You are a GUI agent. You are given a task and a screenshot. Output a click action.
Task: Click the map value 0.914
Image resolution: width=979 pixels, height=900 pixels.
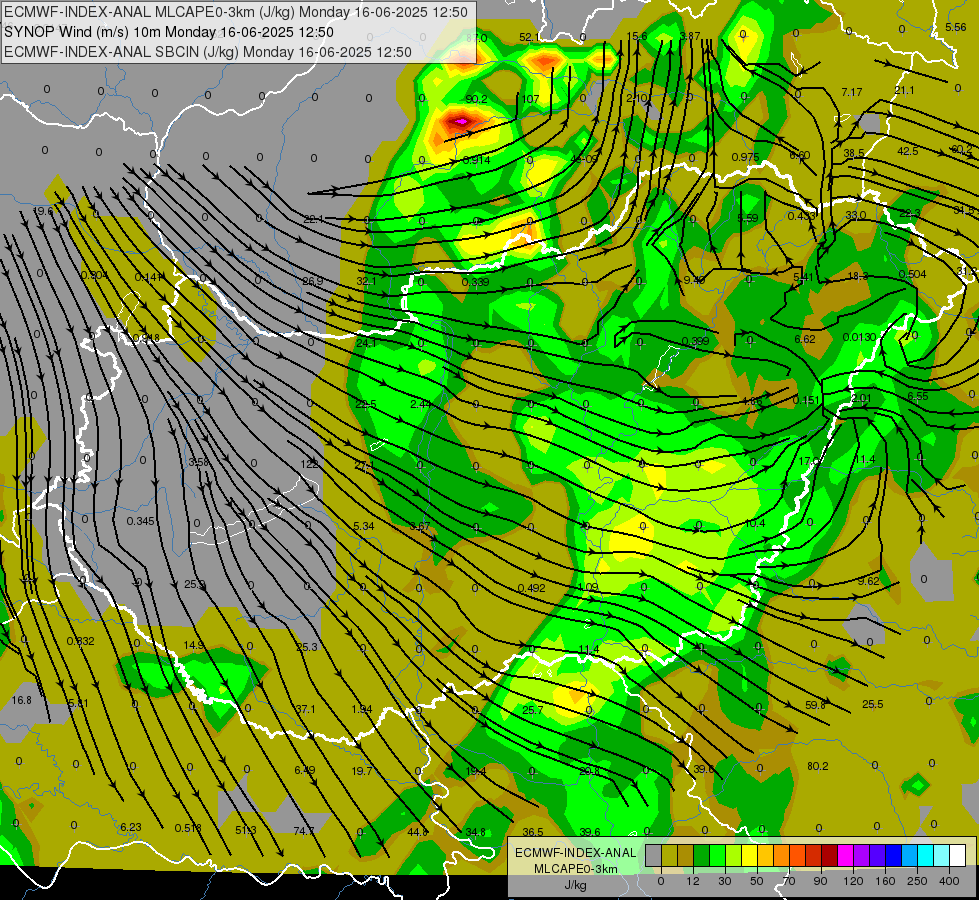click(x=476, y=161)
